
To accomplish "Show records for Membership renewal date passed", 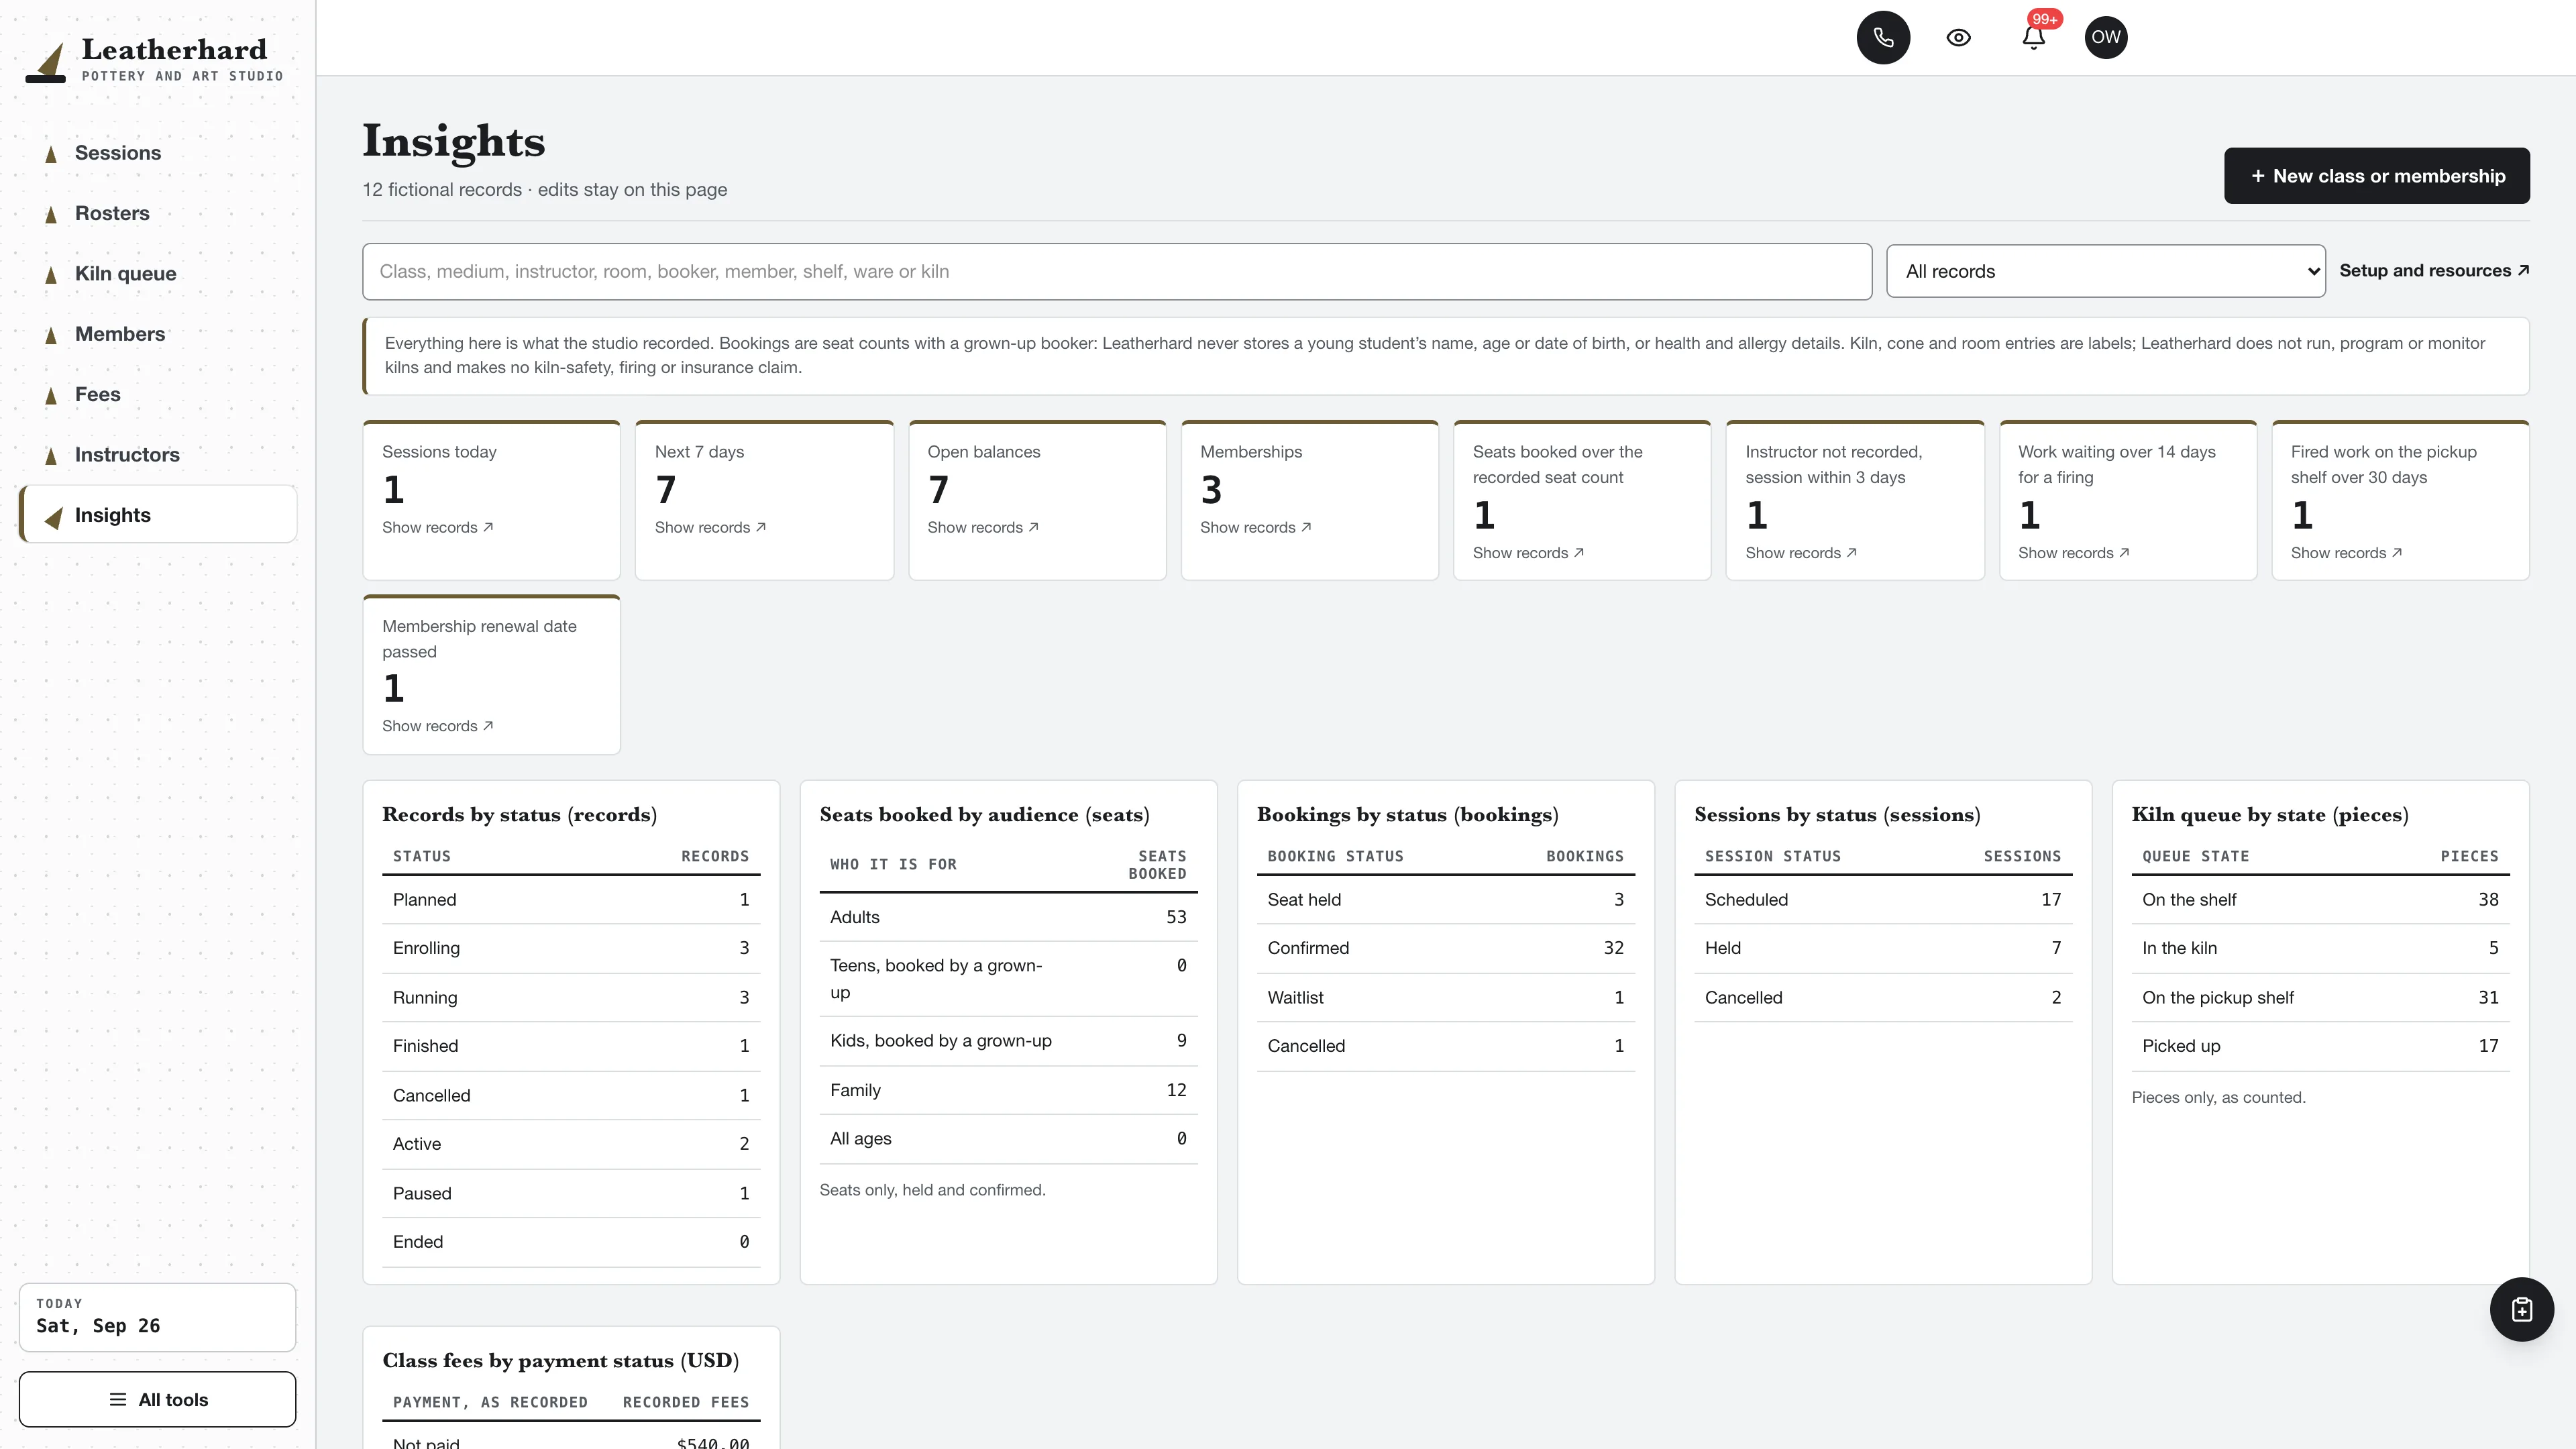I will coord(437,726).
